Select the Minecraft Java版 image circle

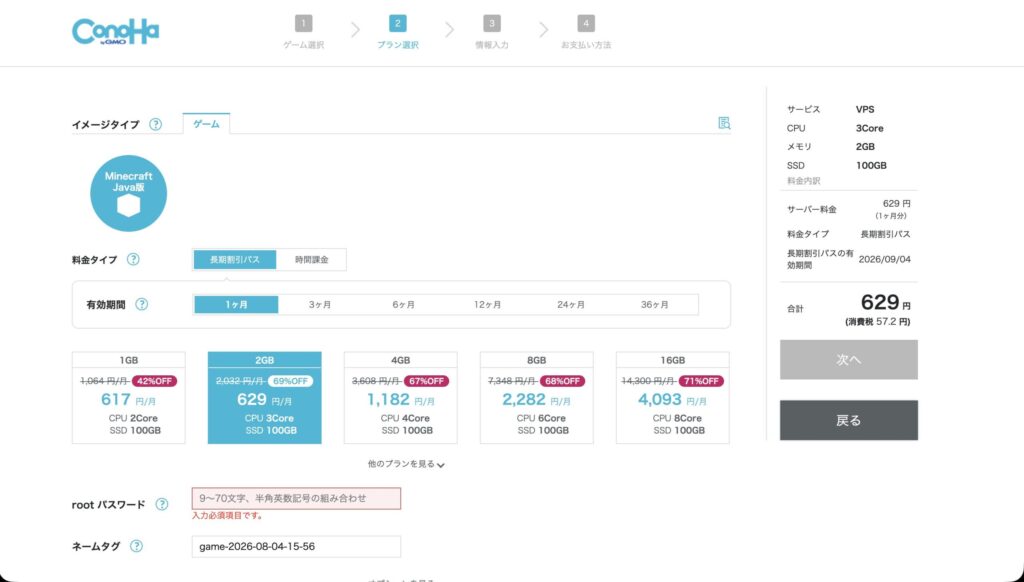coord(129,193)
